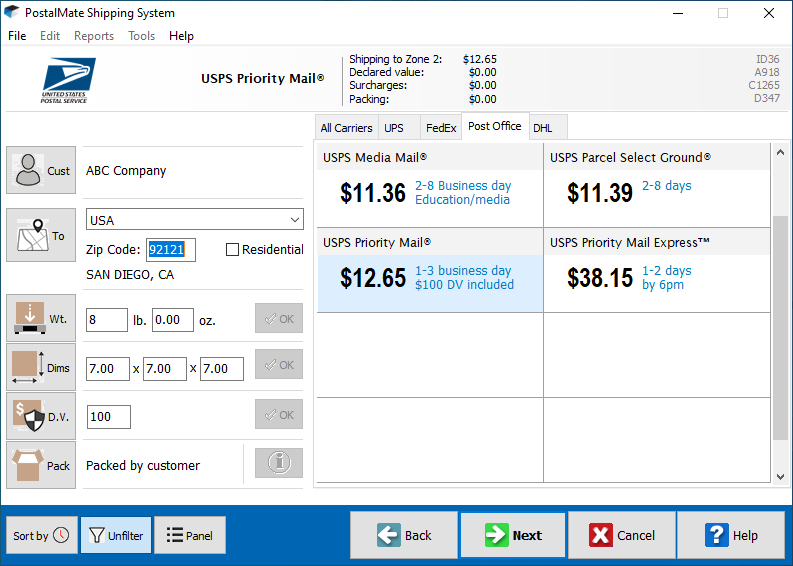
Task: Open the Pack box packing icon button
Action: (x=41, y=465)
